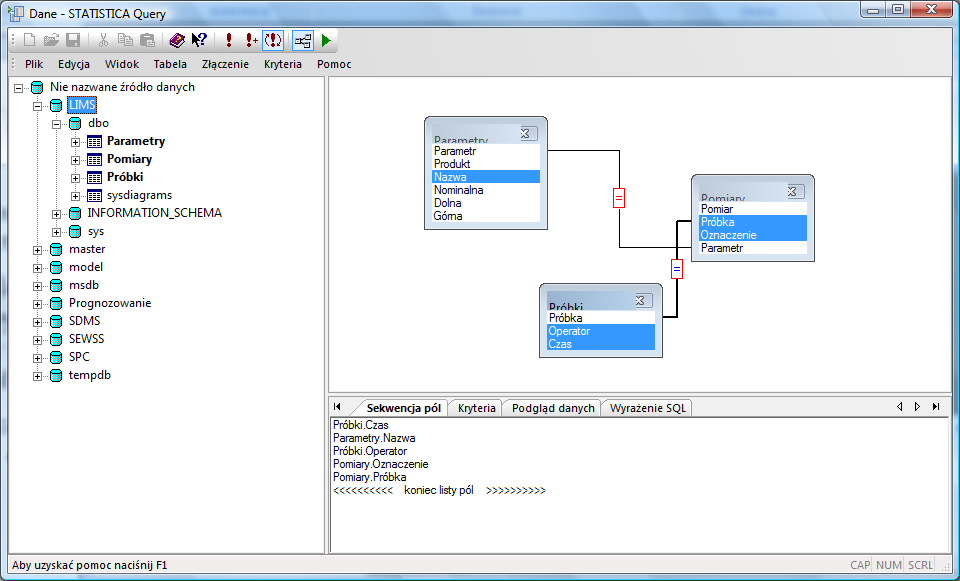Click the Cut scissors icon
The image size is (960, 581).
pyautogui.click(x=103, y=40)
